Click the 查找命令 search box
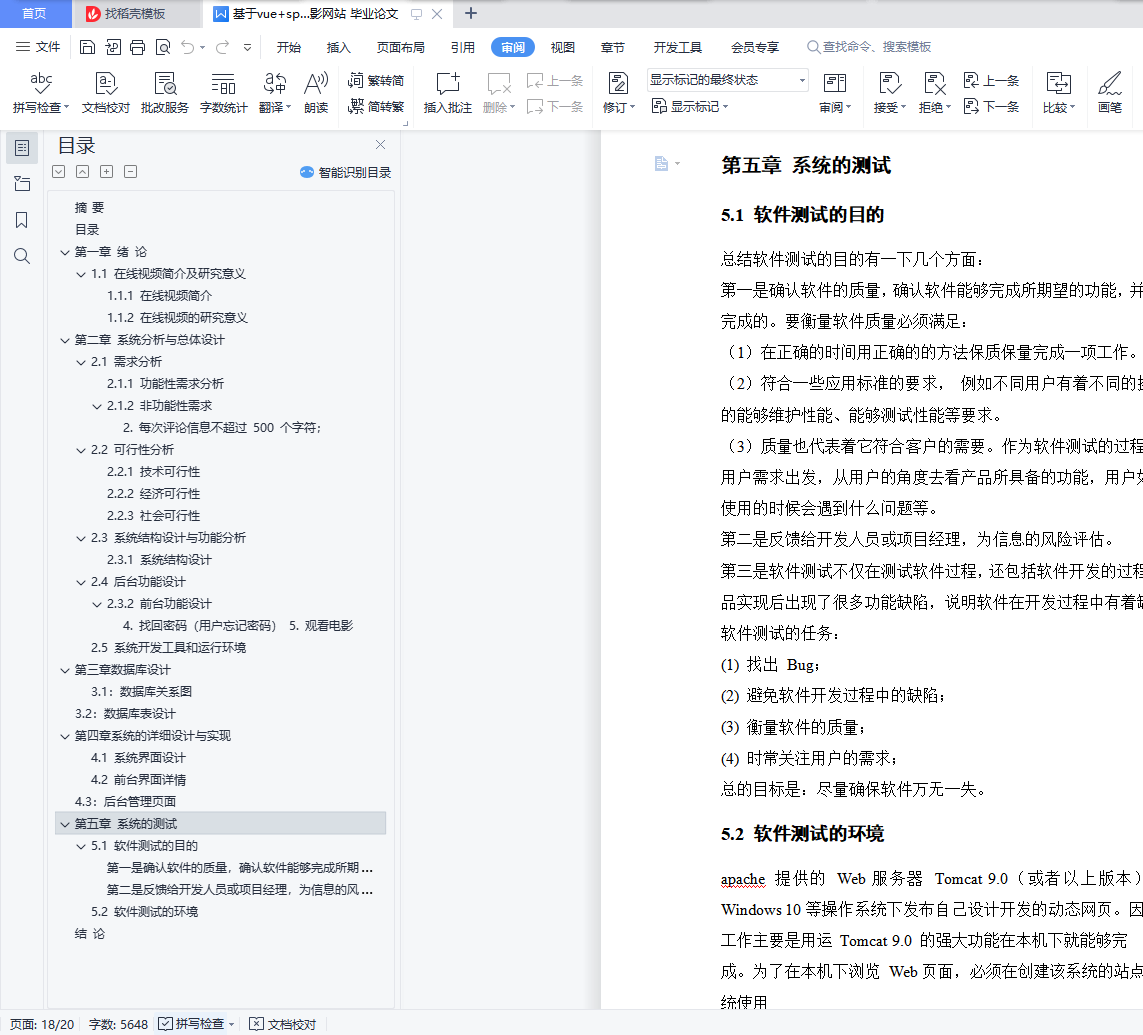The height and width of the screenshot is (1035, 1143). pos(869,47)
